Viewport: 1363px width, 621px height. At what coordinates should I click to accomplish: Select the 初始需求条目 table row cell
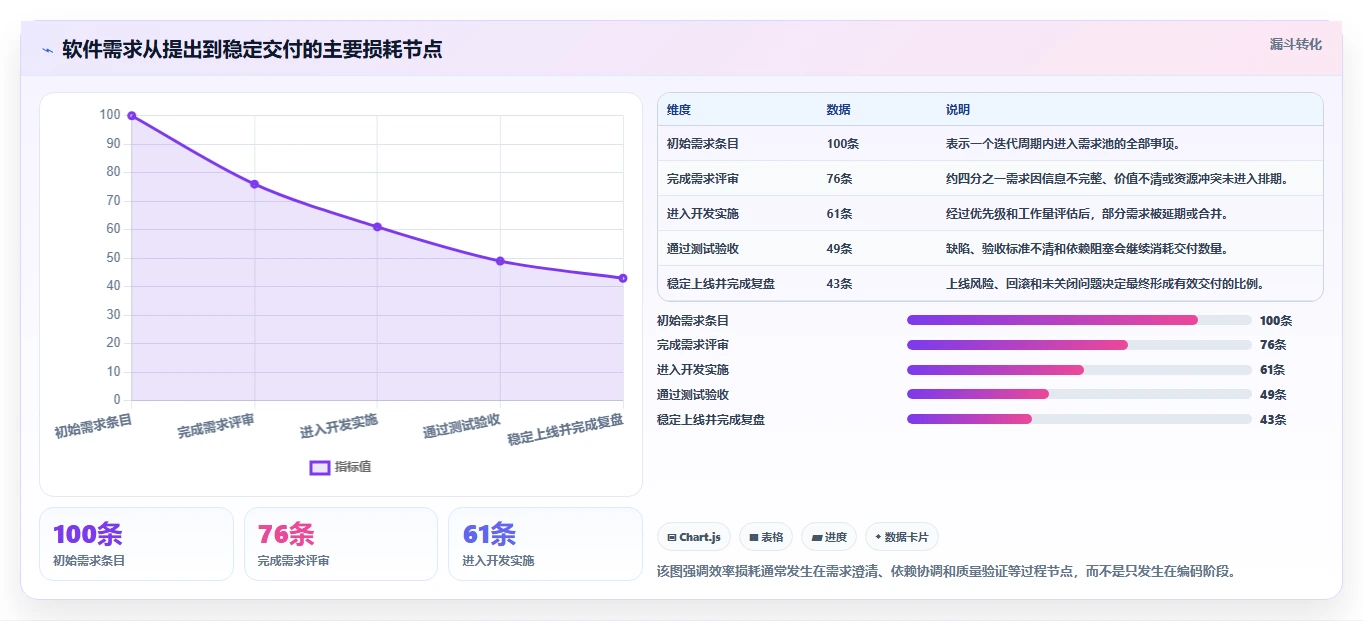point(703,144)
